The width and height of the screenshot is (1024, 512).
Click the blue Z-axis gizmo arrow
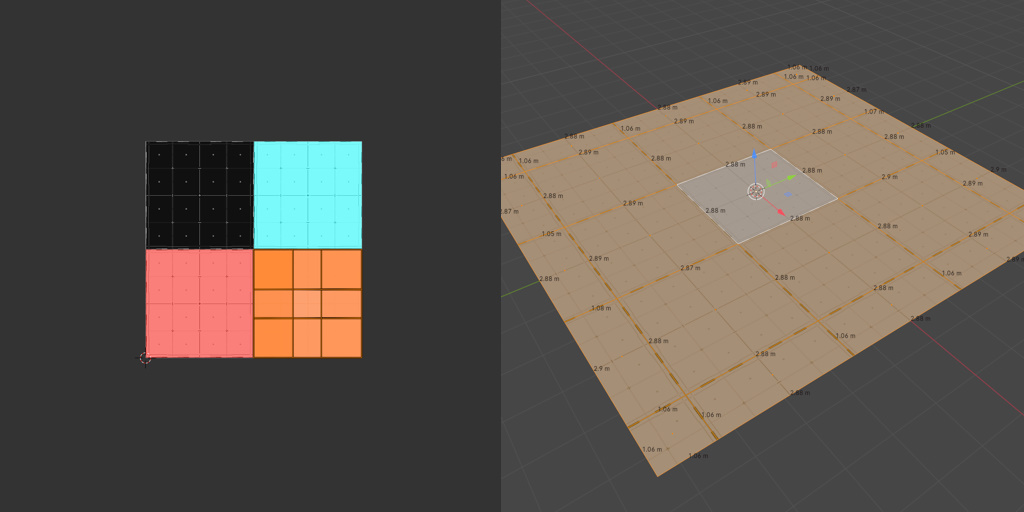click(754, 155)
